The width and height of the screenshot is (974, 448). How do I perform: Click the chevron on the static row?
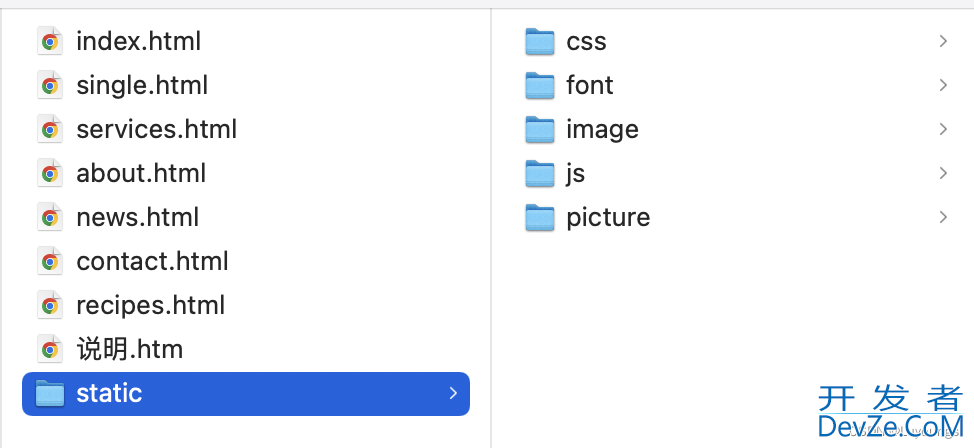pyautogui.click(x=453, y=393)
